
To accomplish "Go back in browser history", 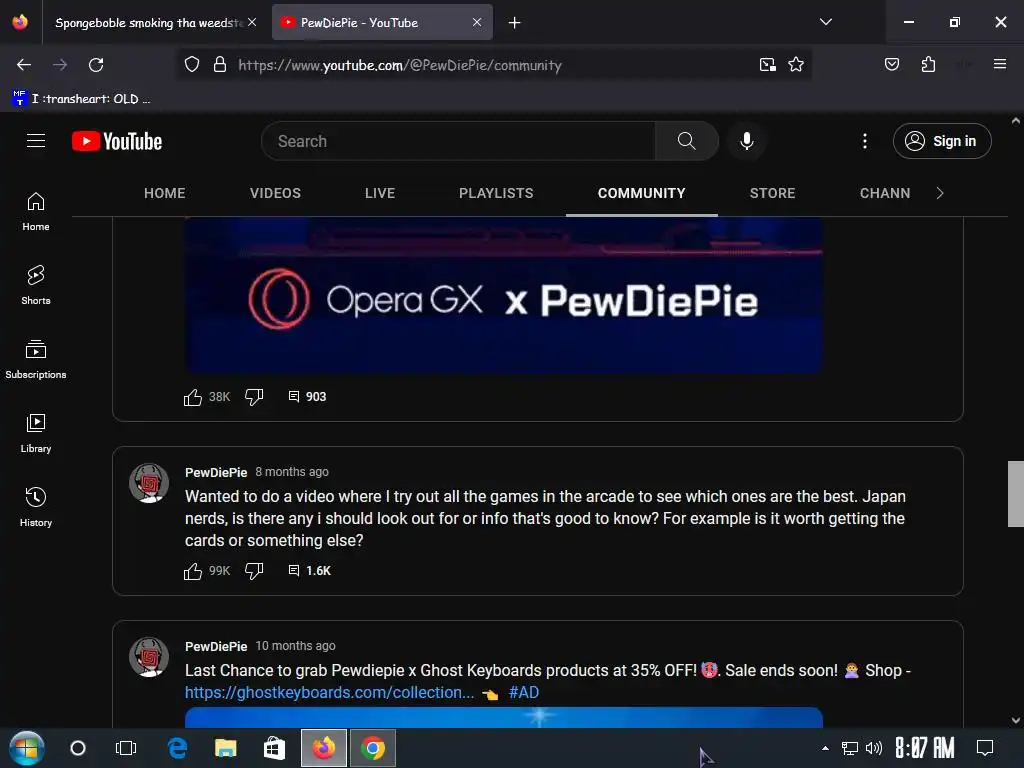I will (x=24, y=65).
